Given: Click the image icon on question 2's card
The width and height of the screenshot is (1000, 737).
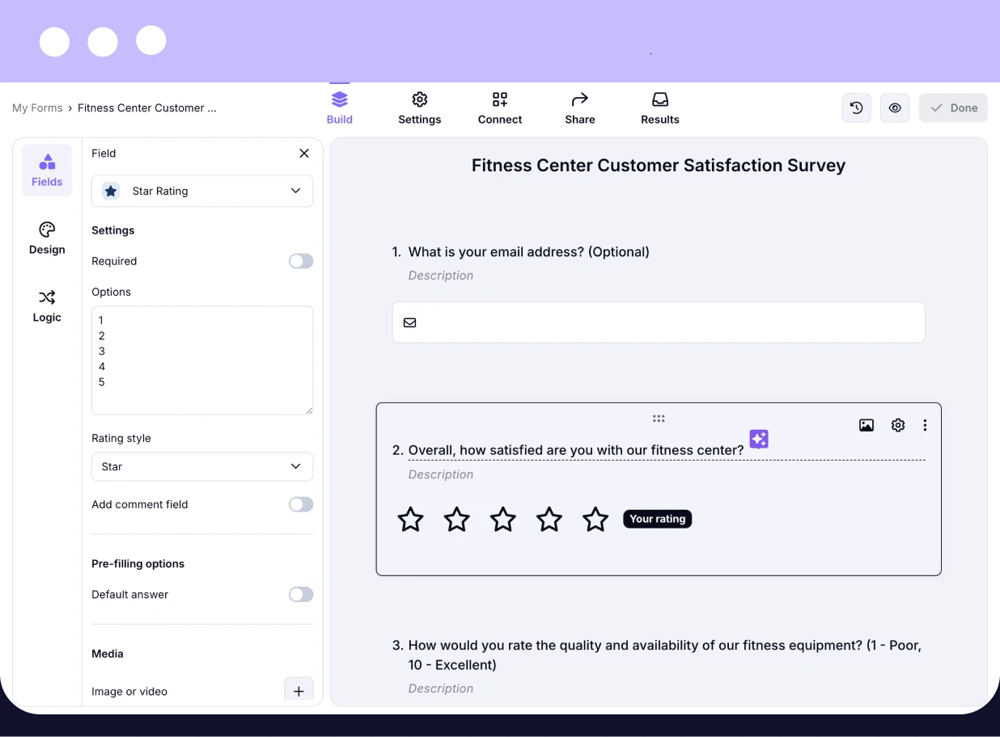Looking at the screenshot, I should (866, 424).
